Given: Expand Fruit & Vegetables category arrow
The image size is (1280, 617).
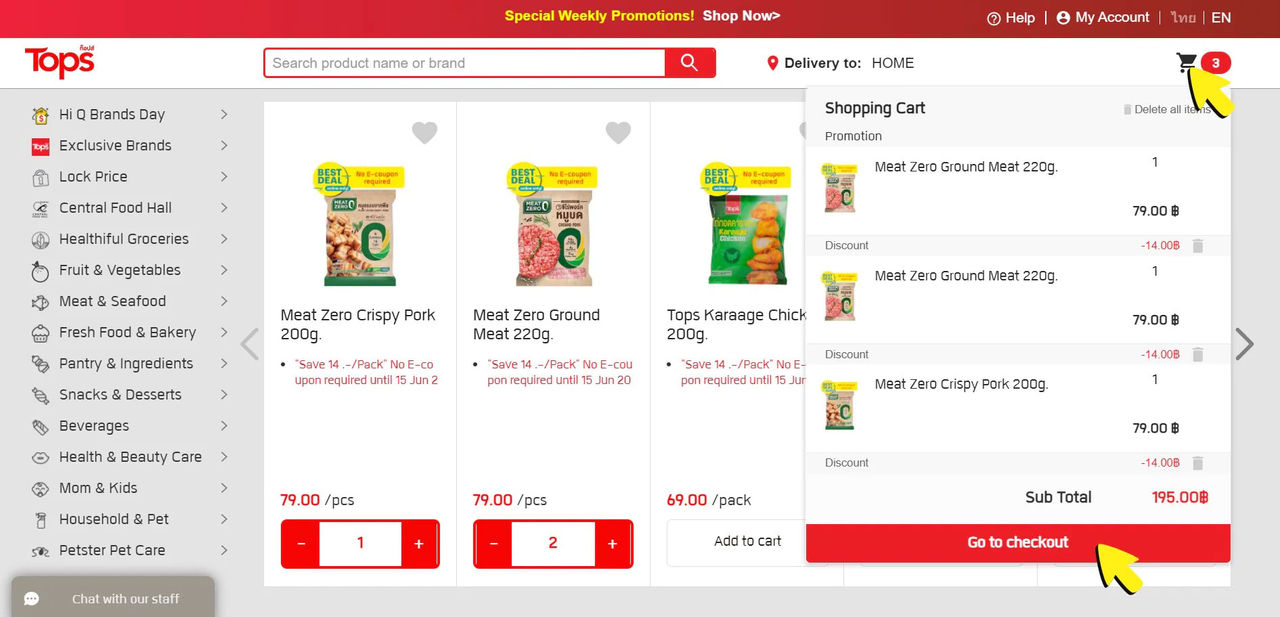Looking at the screenshot, I should (x=224, y=270).
